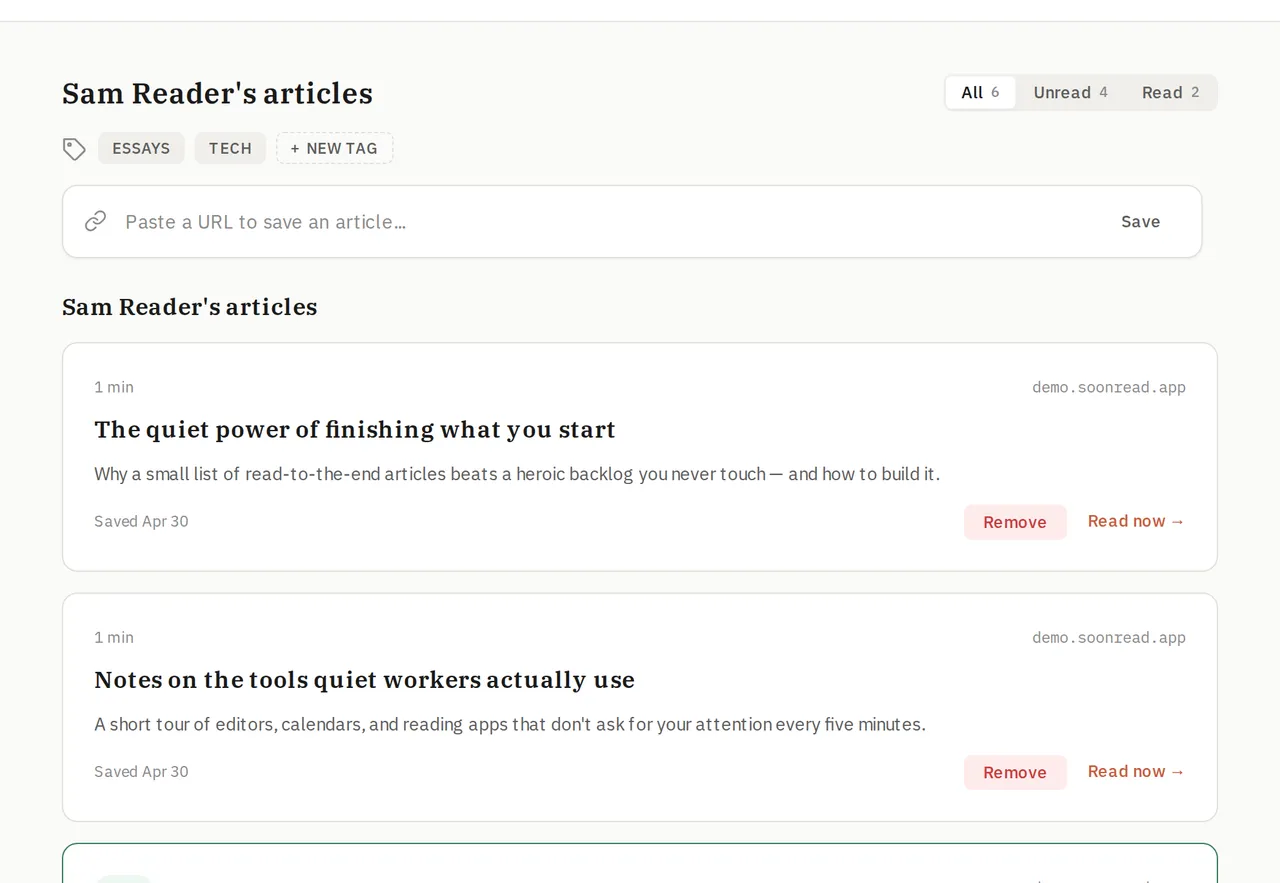Click the top 'Sam Reader's articles' page heading
The height and width of the screenshot is (883, 1280).
click(x=217, y=93)
